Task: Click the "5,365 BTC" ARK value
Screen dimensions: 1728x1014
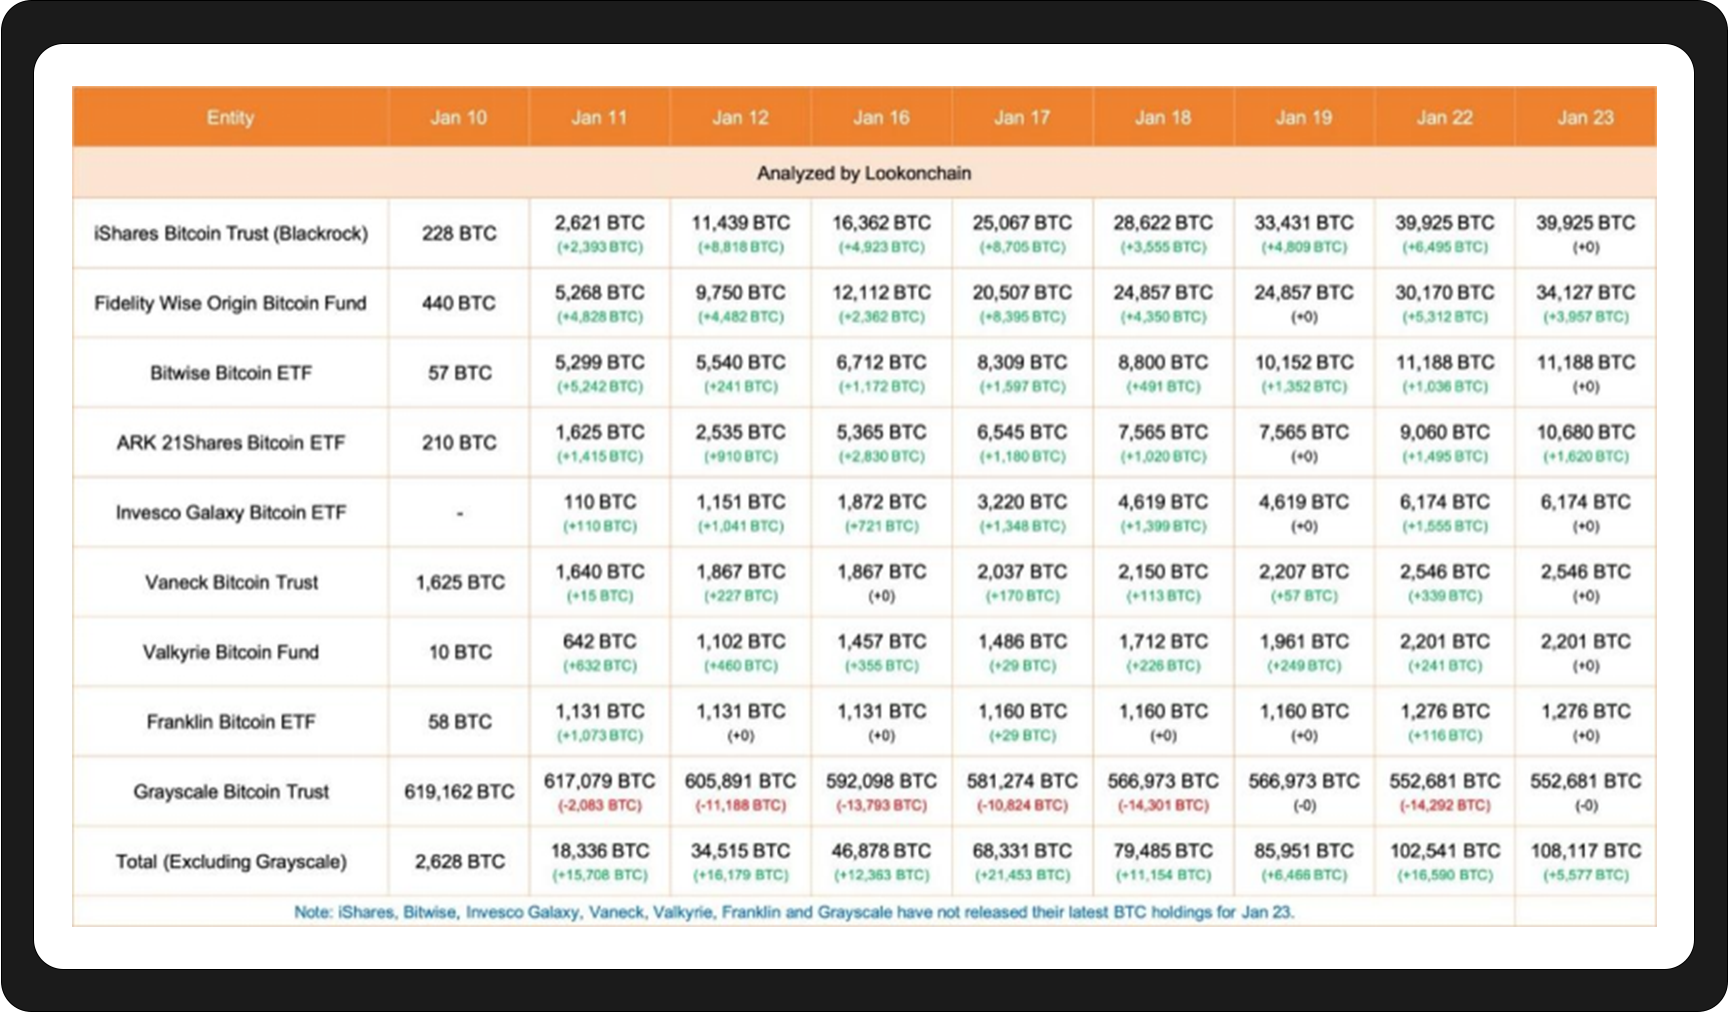Action: click(882, 432)
